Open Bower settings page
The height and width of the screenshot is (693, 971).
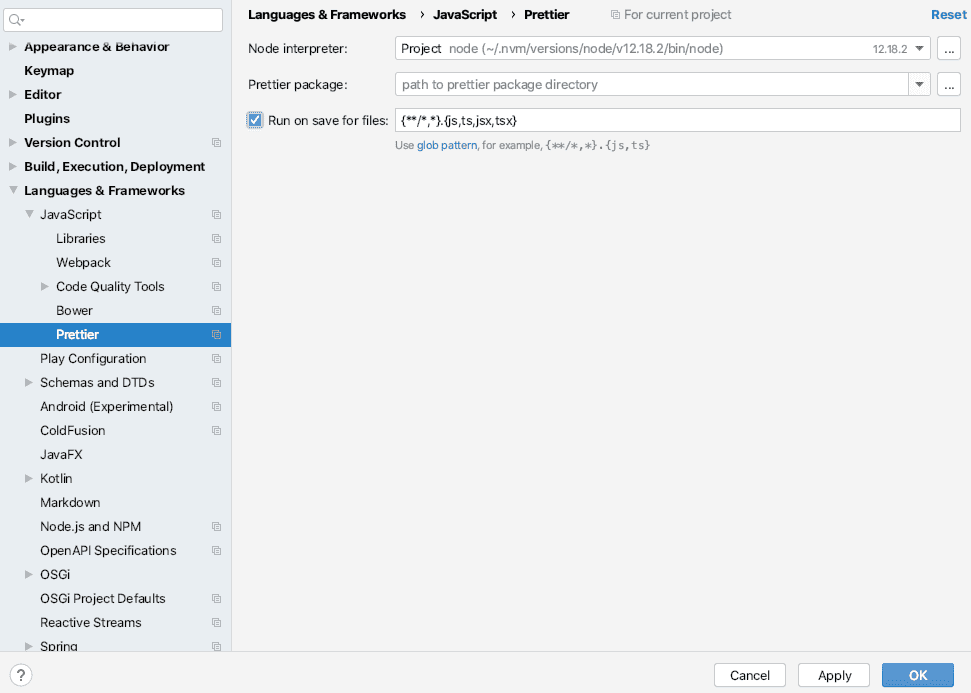coord(74,310)
